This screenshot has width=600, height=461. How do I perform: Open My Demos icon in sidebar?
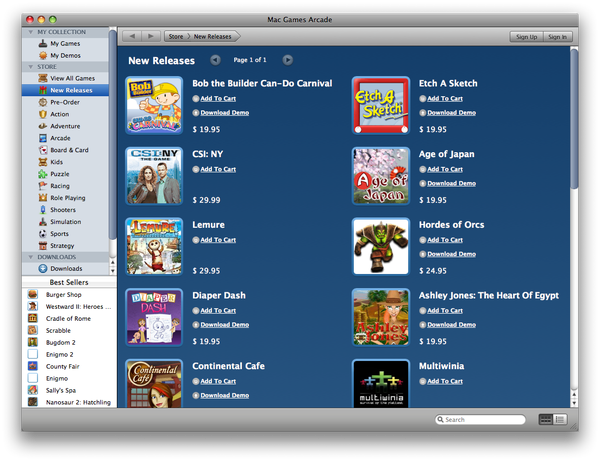(43, 55)
